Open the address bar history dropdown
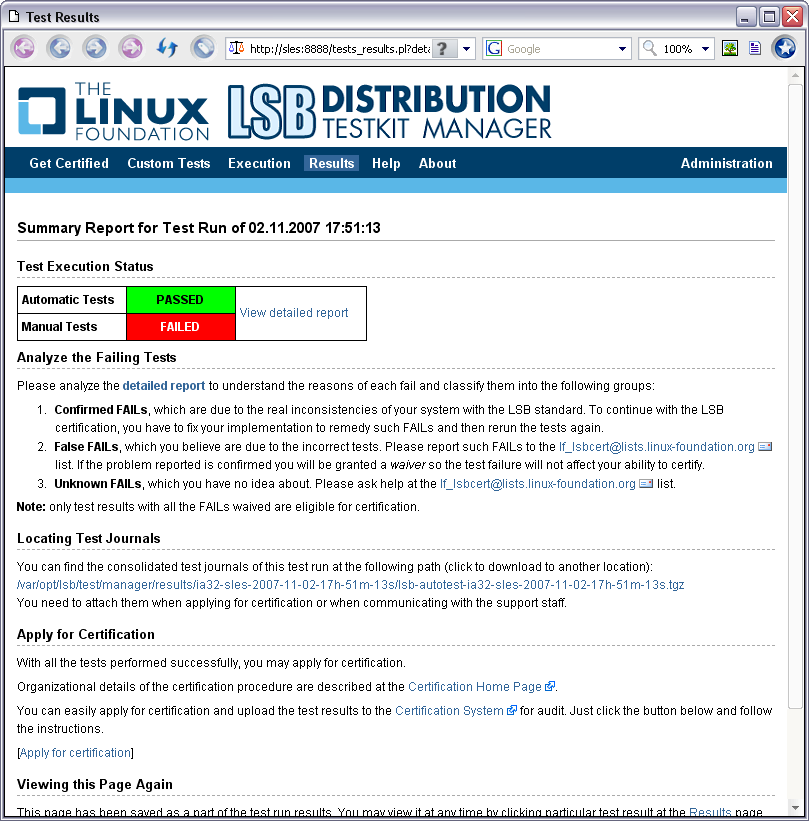 467,49
